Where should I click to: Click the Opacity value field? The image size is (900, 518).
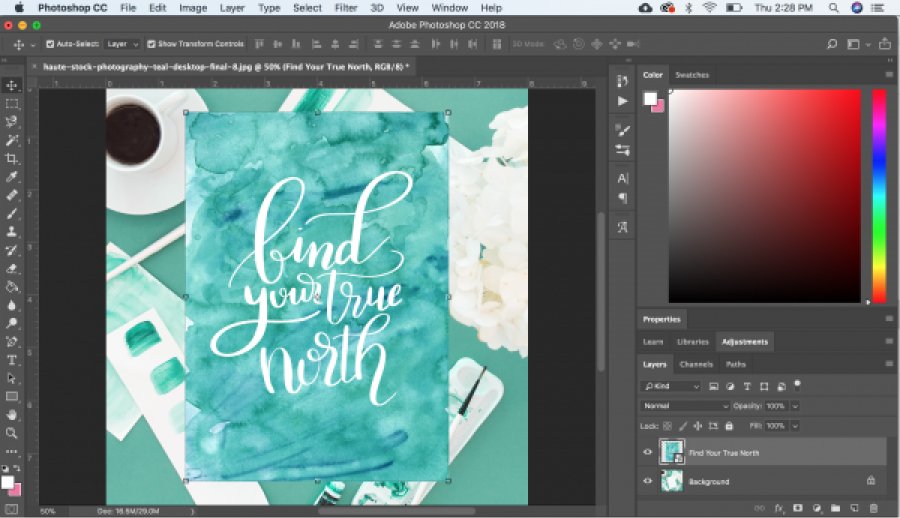776,406
